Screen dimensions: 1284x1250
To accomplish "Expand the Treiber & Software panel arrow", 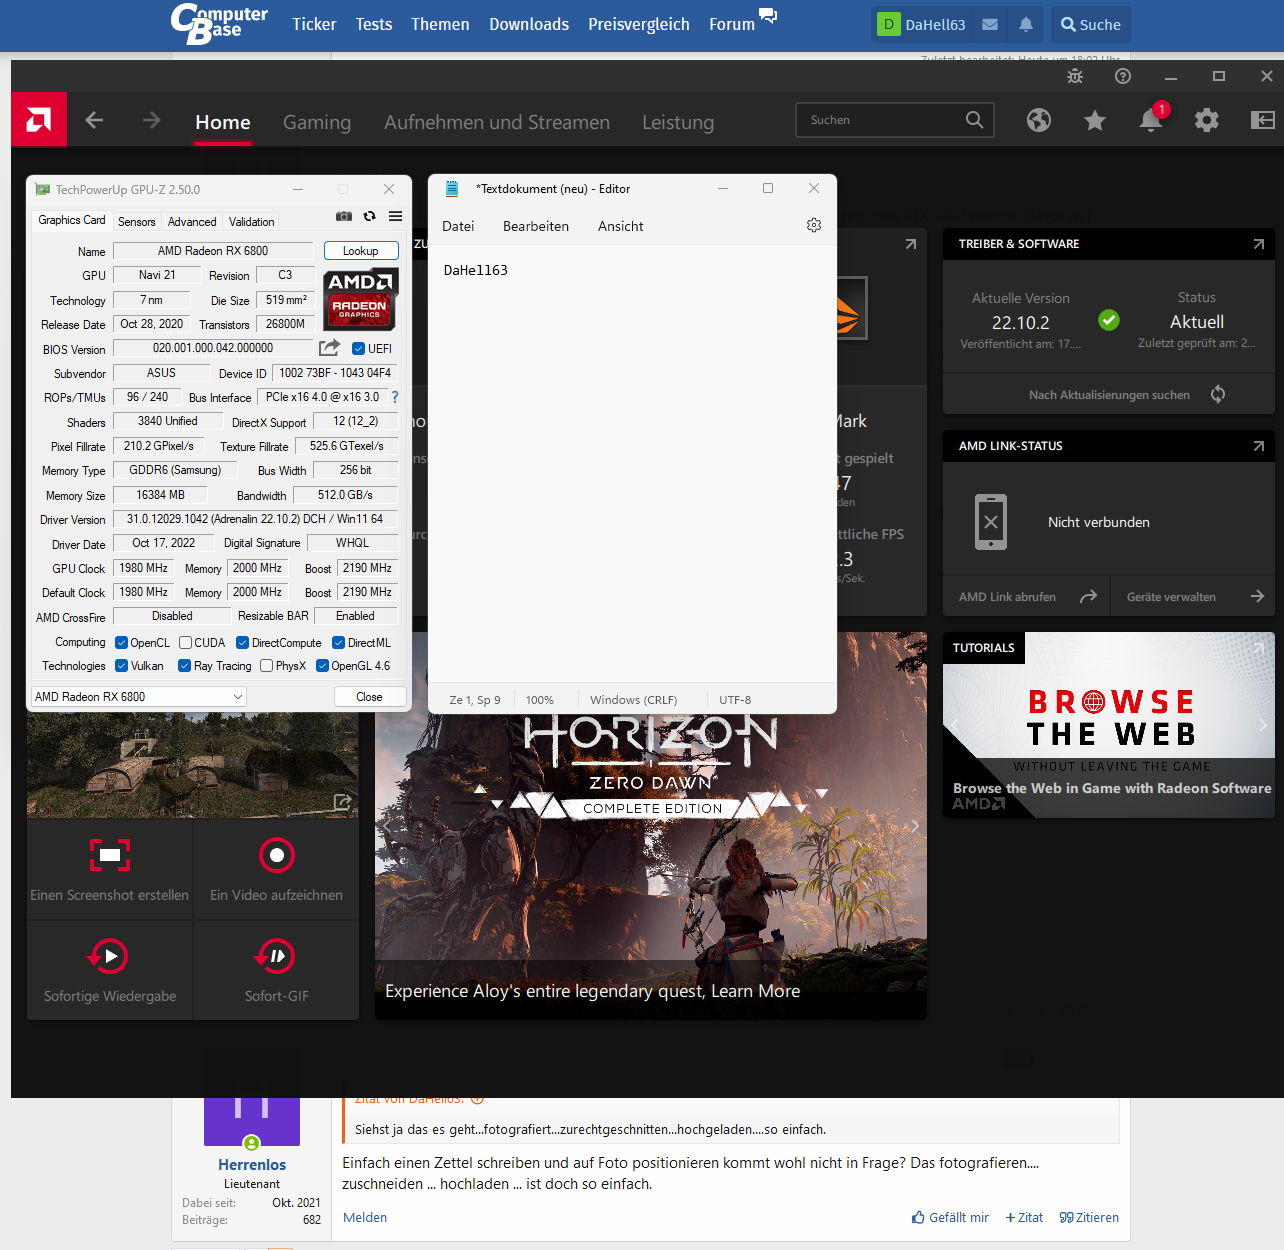I will tap(1259, 244).
